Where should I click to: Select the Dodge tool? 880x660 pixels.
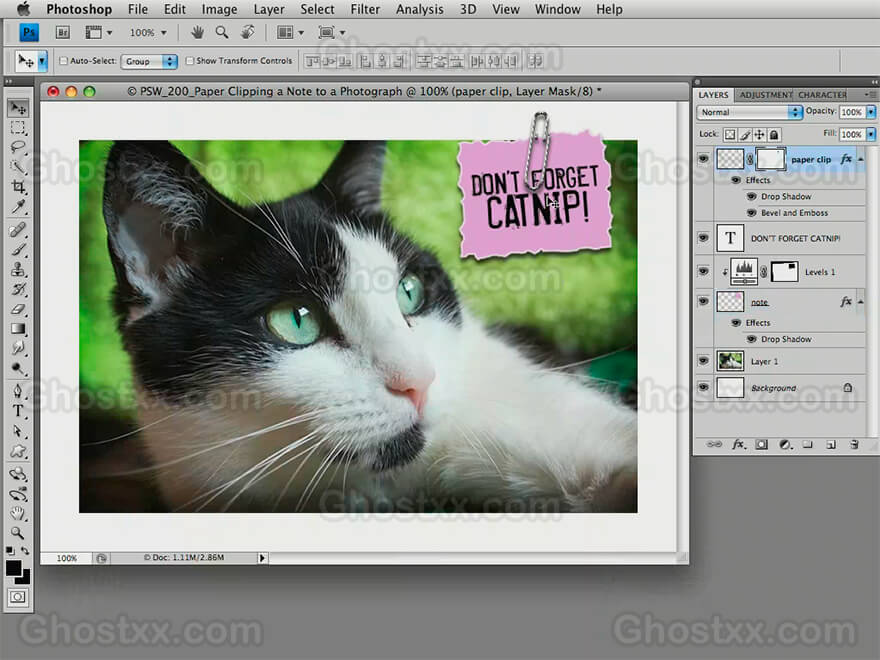[18, 368]
